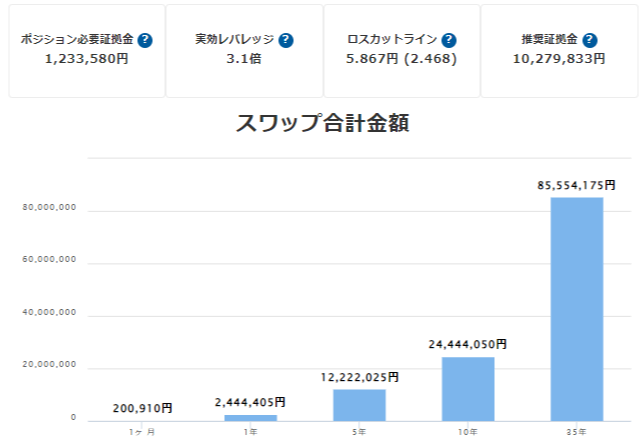Click the 80,000,000 y-axis label
Image resolution: width=642 pixels, height=444 pixels.
[x=49, y=209]
